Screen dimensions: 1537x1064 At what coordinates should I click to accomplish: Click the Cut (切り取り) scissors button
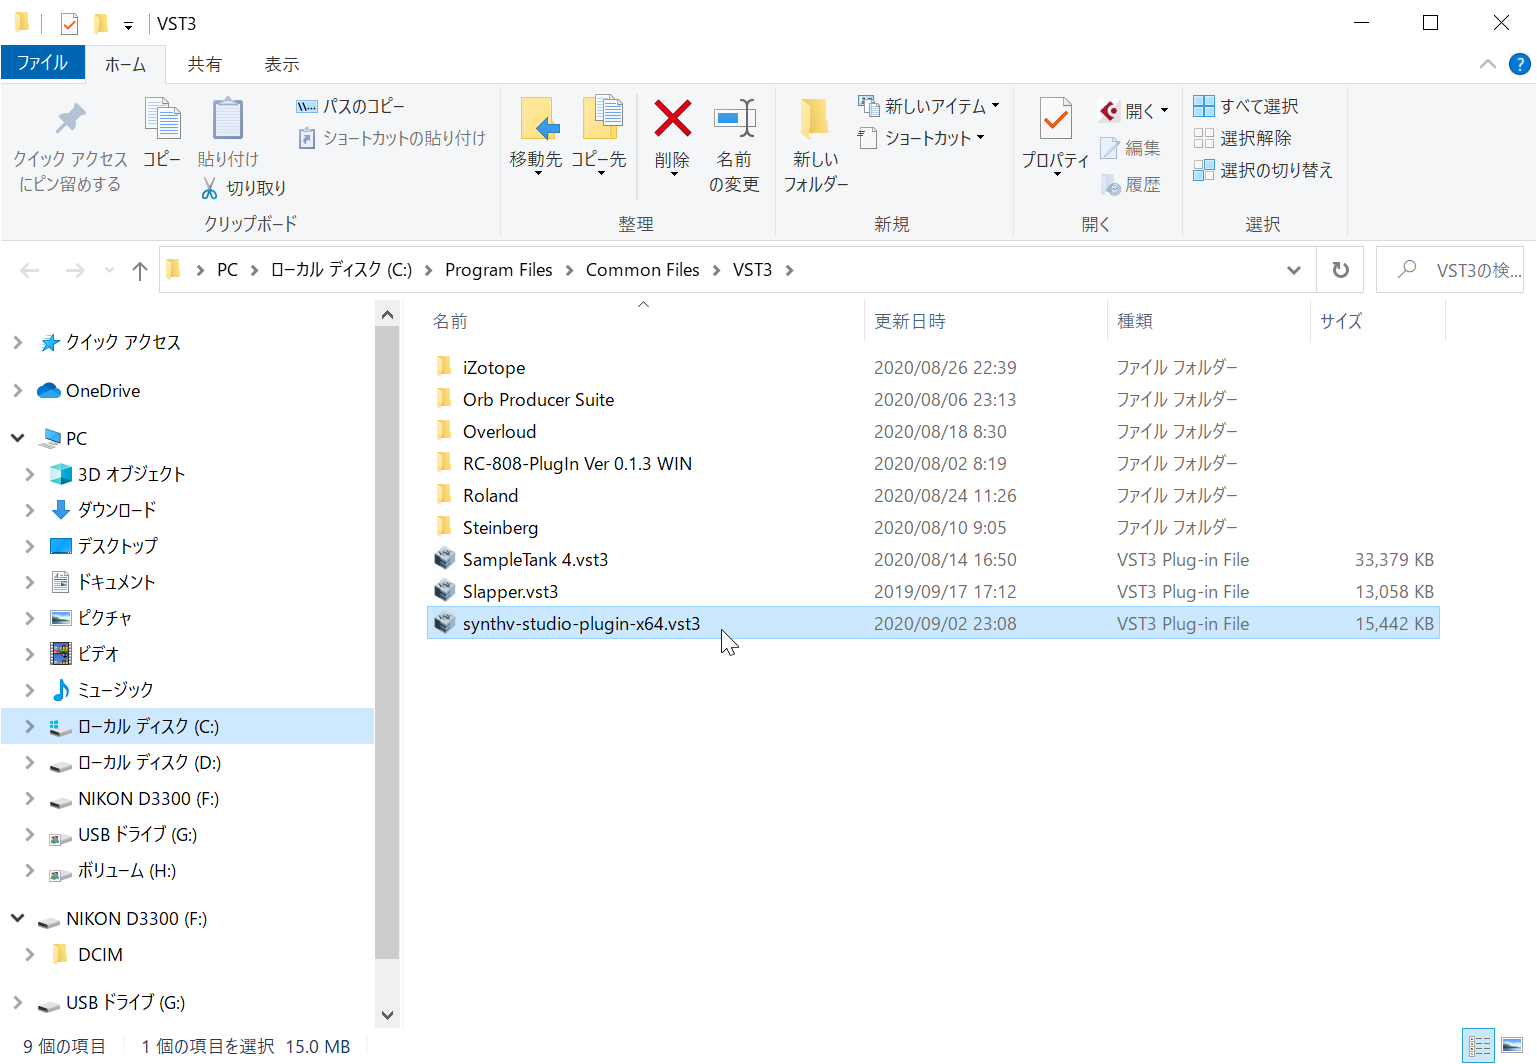coord(244,188)
